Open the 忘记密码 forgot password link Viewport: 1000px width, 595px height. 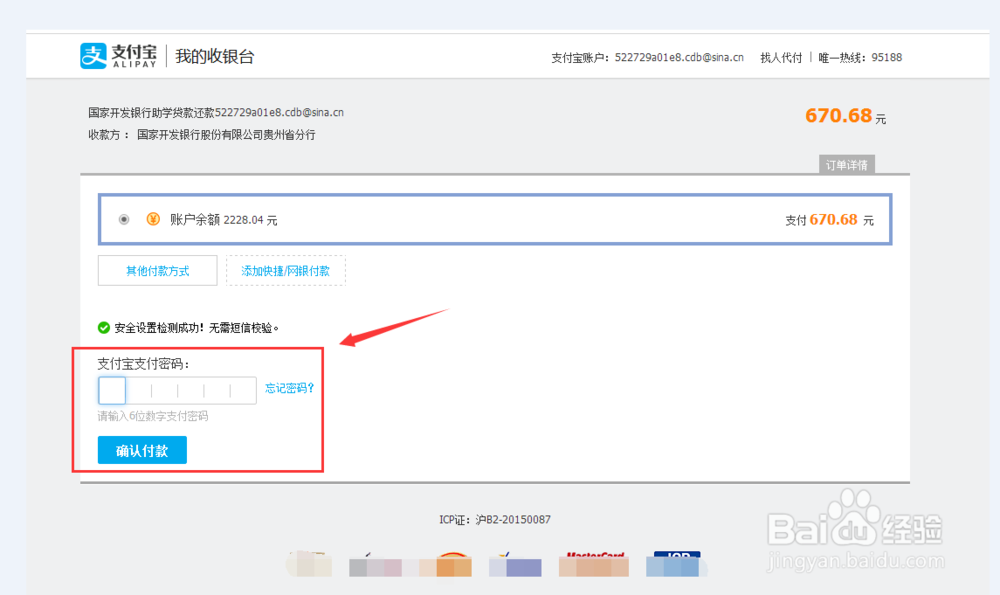288,388
